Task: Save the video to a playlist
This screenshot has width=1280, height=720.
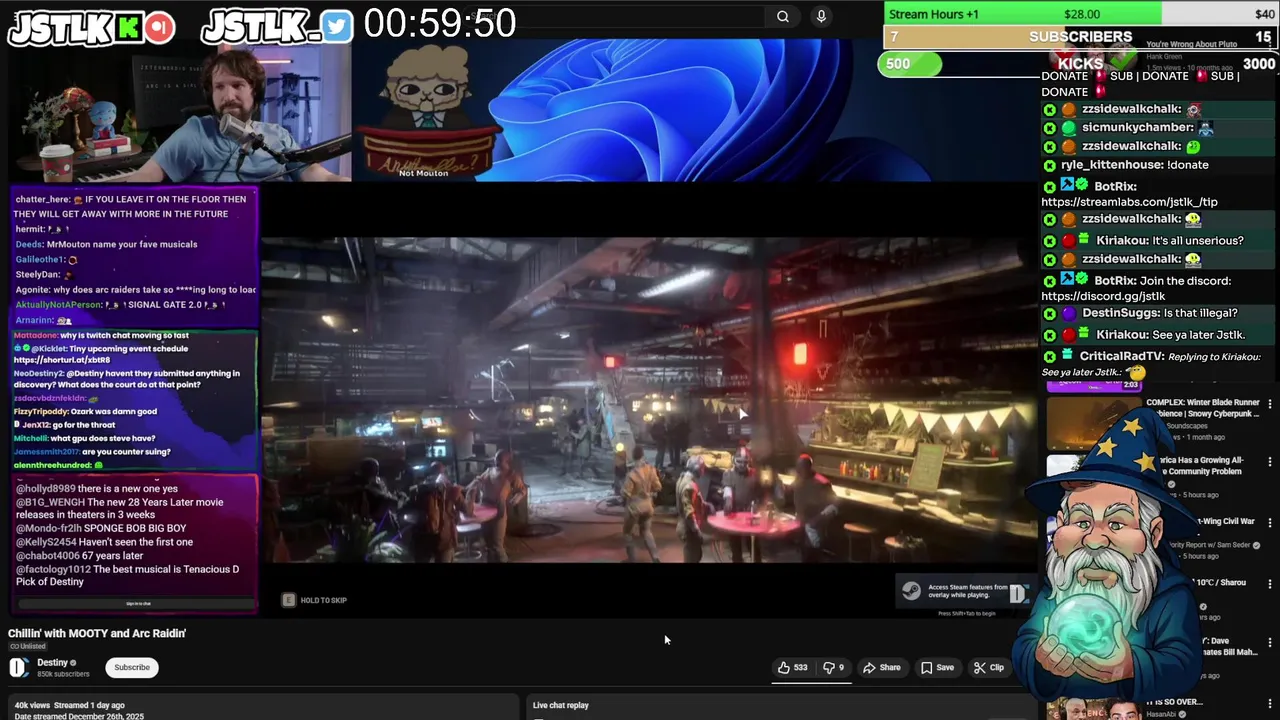Action: 936,667
